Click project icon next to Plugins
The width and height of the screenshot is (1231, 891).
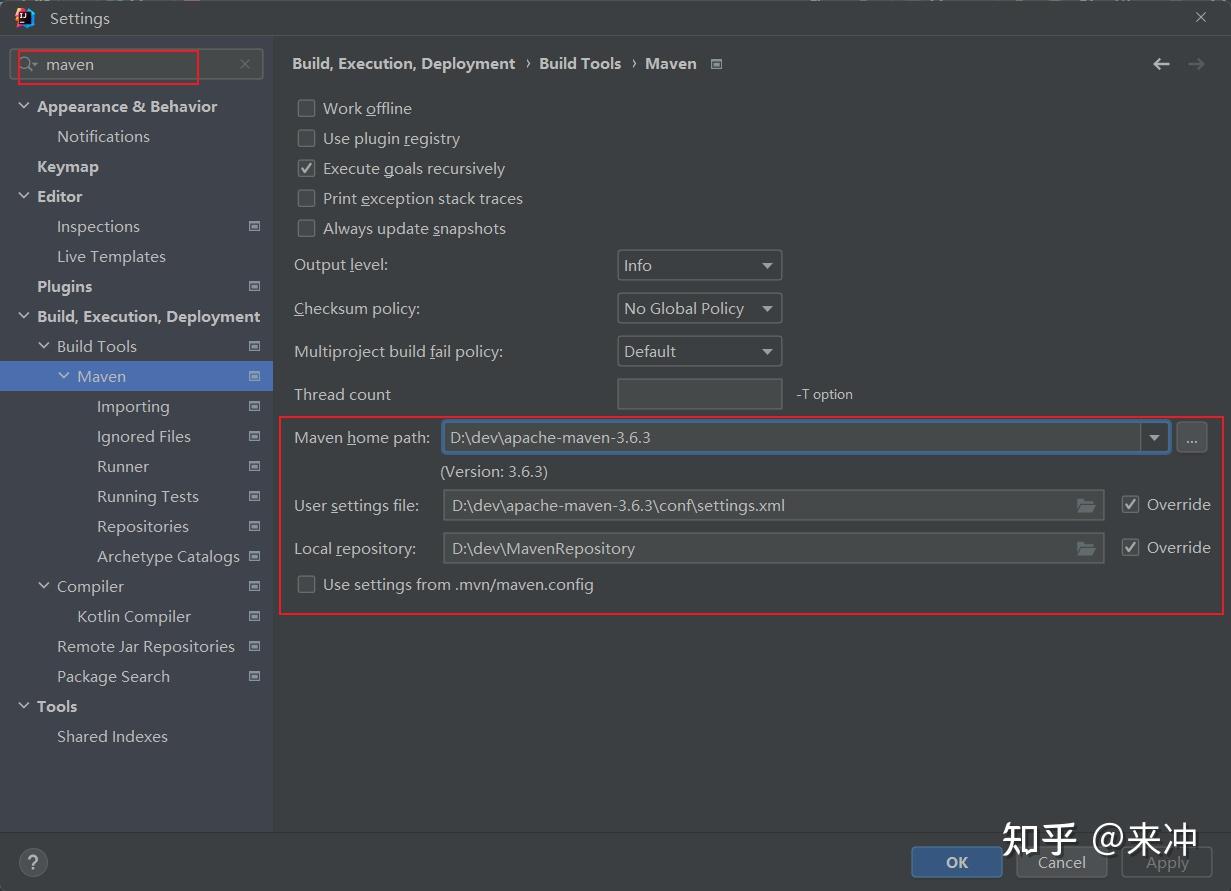coord(254,286)
